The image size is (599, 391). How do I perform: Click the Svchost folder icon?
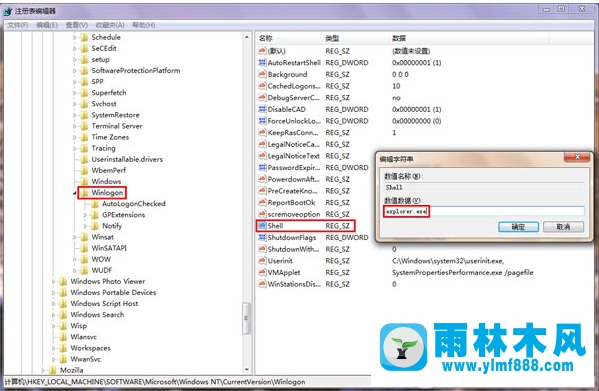coord(84,104)
